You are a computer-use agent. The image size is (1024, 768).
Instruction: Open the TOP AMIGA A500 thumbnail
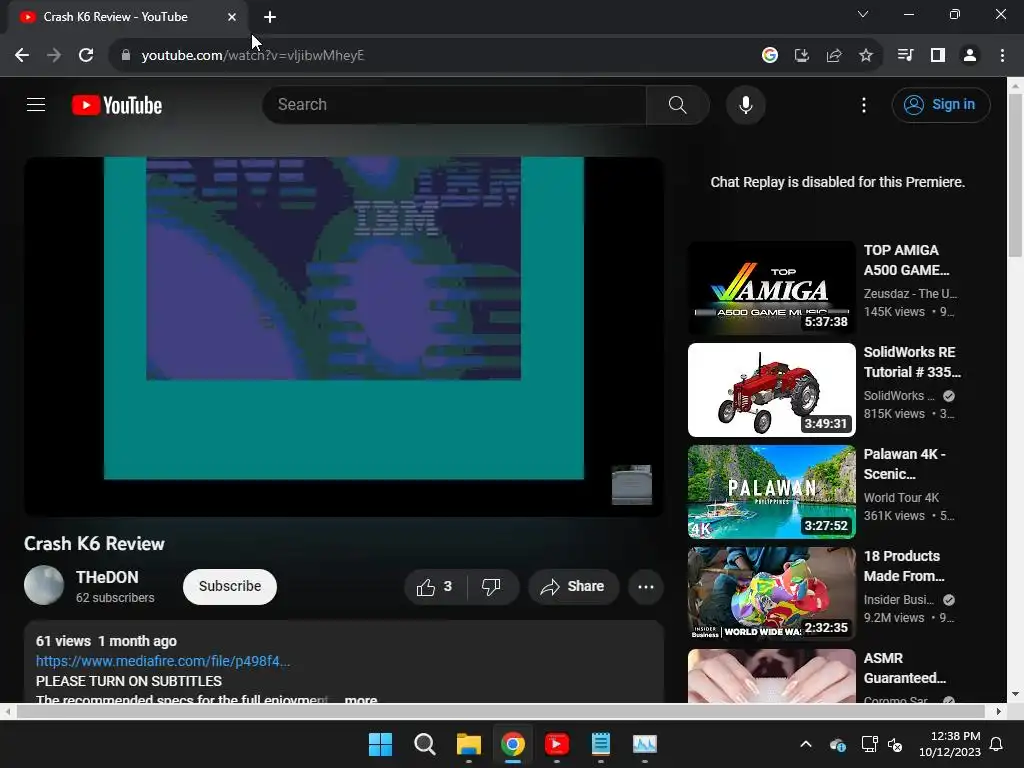tap(771, 288)
